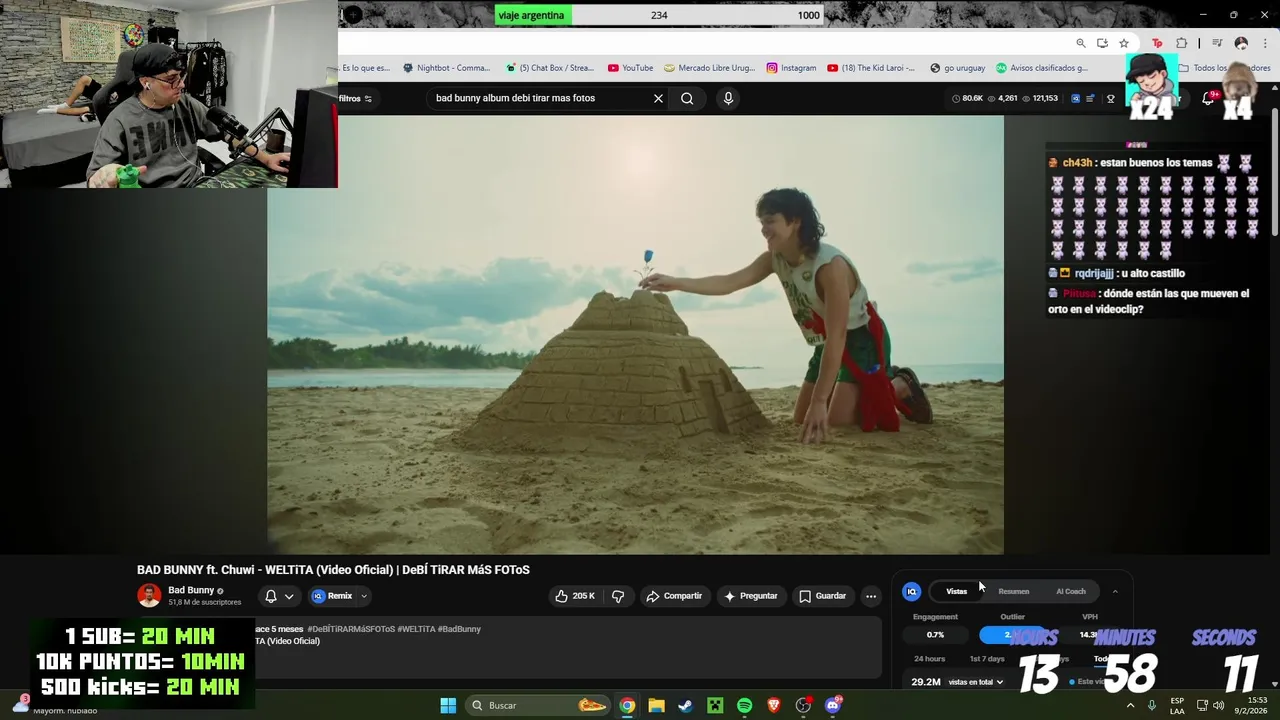Open the Chrome three-dot menu

(x=1265, y=43)
